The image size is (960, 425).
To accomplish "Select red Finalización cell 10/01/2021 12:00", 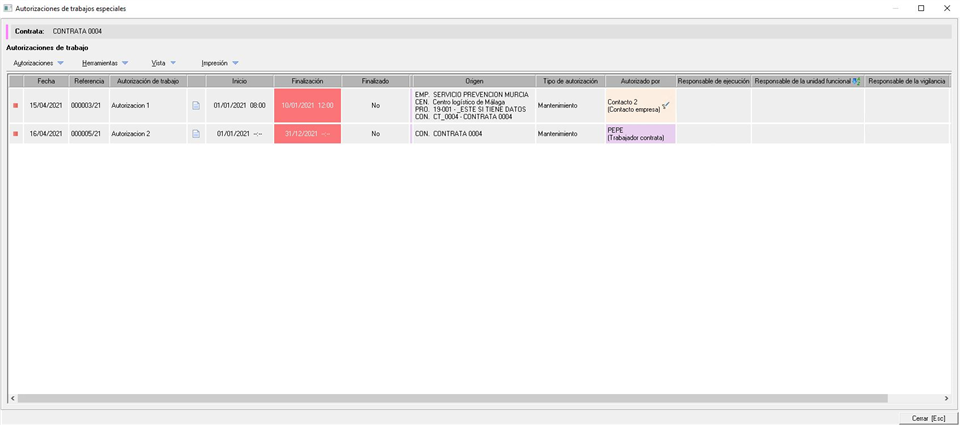I will coord(307,105).
